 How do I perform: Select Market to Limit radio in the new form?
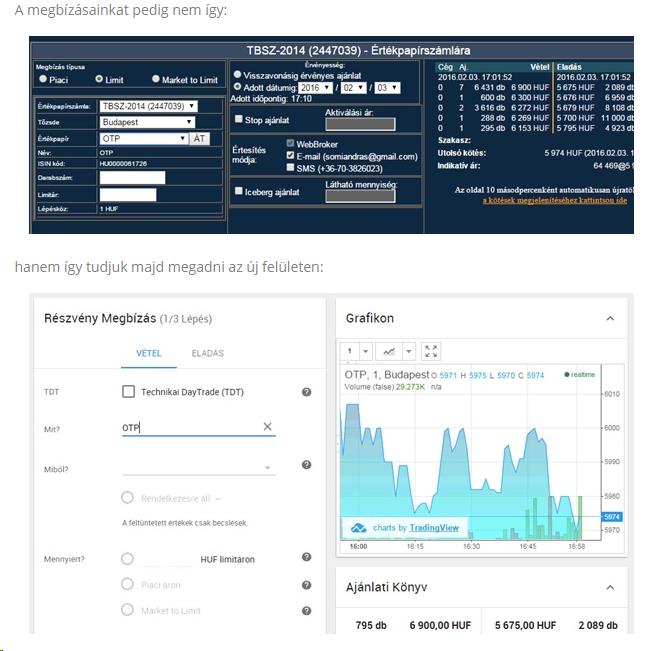[127, 610]
